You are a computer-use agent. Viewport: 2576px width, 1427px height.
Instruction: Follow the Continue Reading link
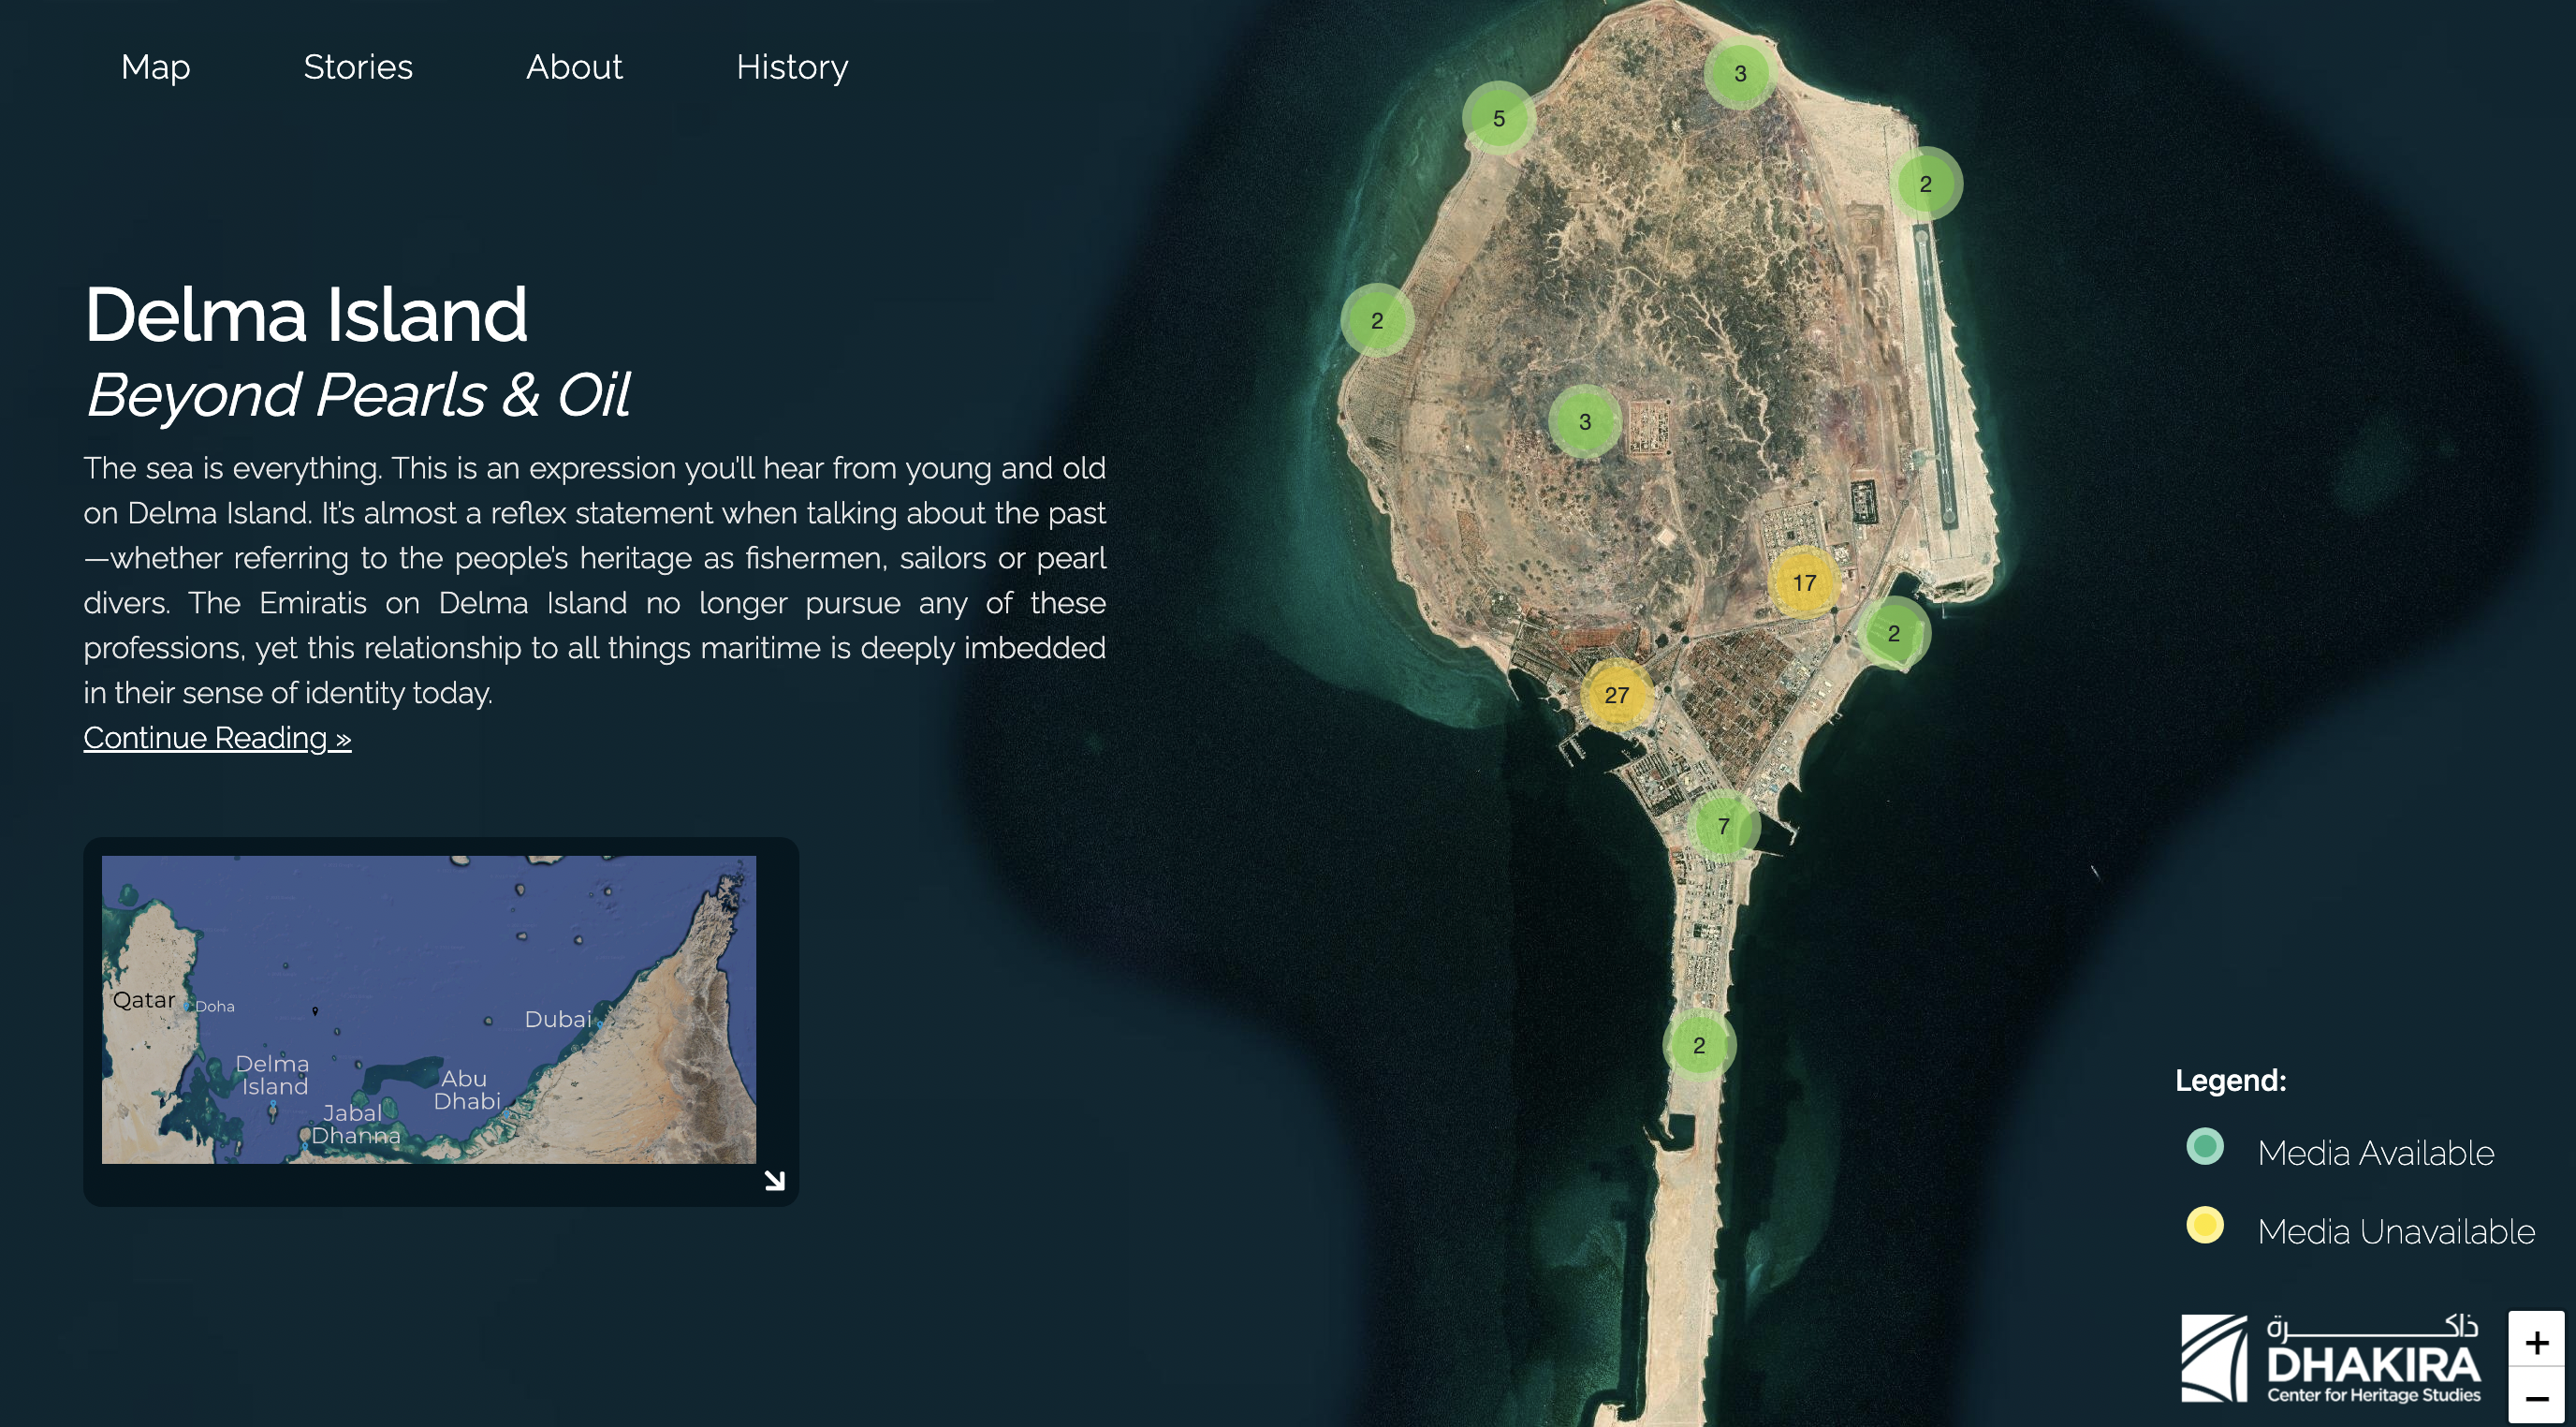tap(217, 738)
